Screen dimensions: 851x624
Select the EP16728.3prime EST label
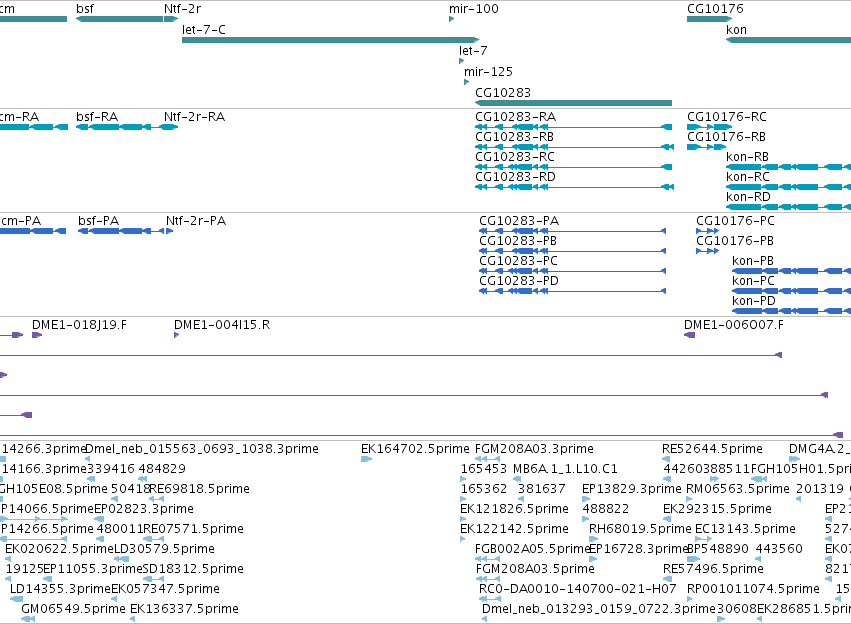(639, 549)
